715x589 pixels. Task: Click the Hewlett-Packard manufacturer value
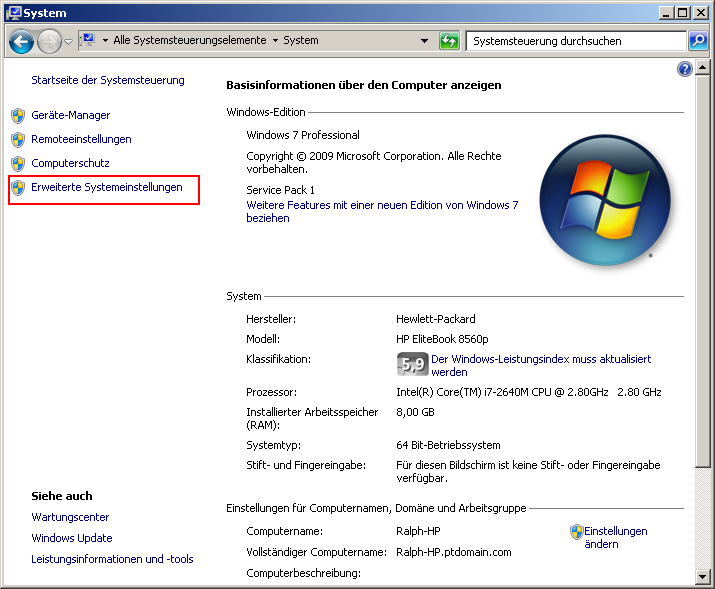pyautogui.click(x=435, y=319)
